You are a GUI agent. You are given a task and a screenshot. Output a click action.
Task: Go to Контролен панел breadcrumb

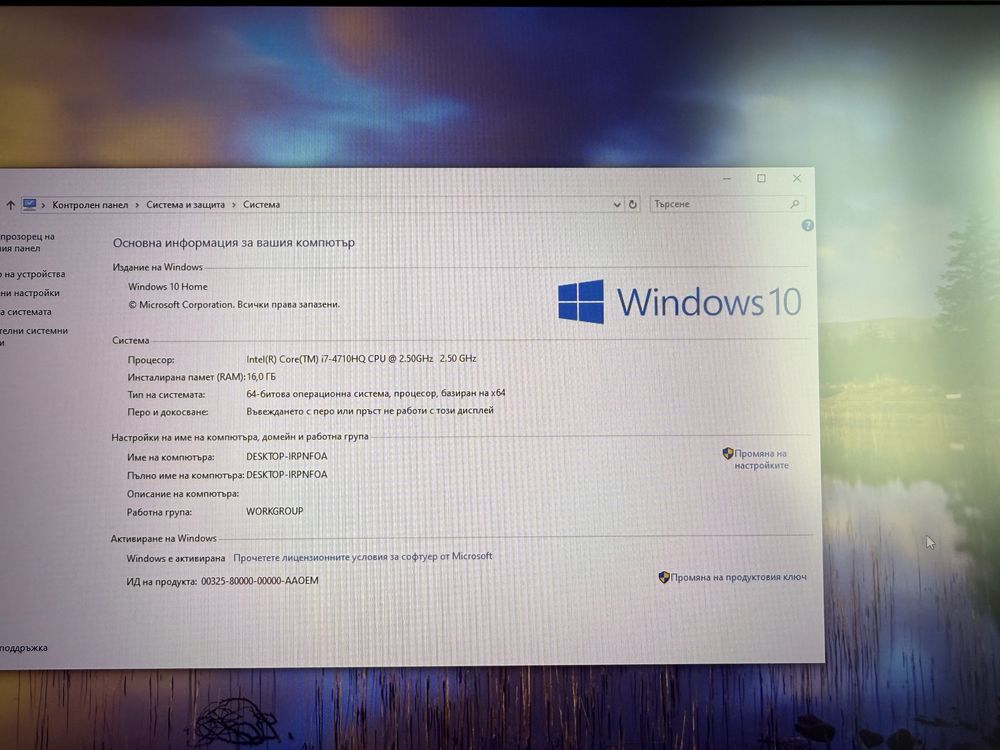[x=90, y=205]
